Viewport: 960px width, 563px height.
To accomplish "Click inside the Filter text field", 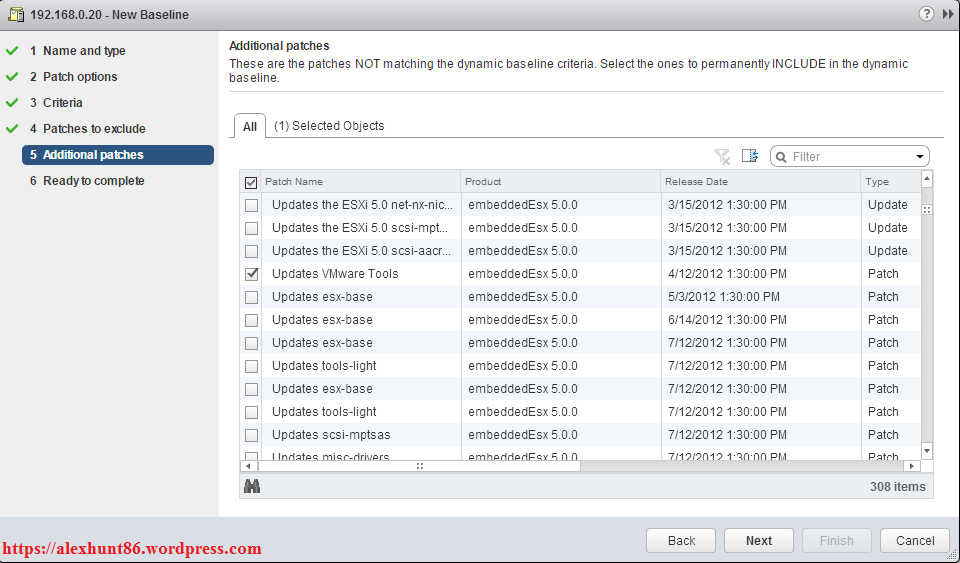I will click(x=850, y=157).
